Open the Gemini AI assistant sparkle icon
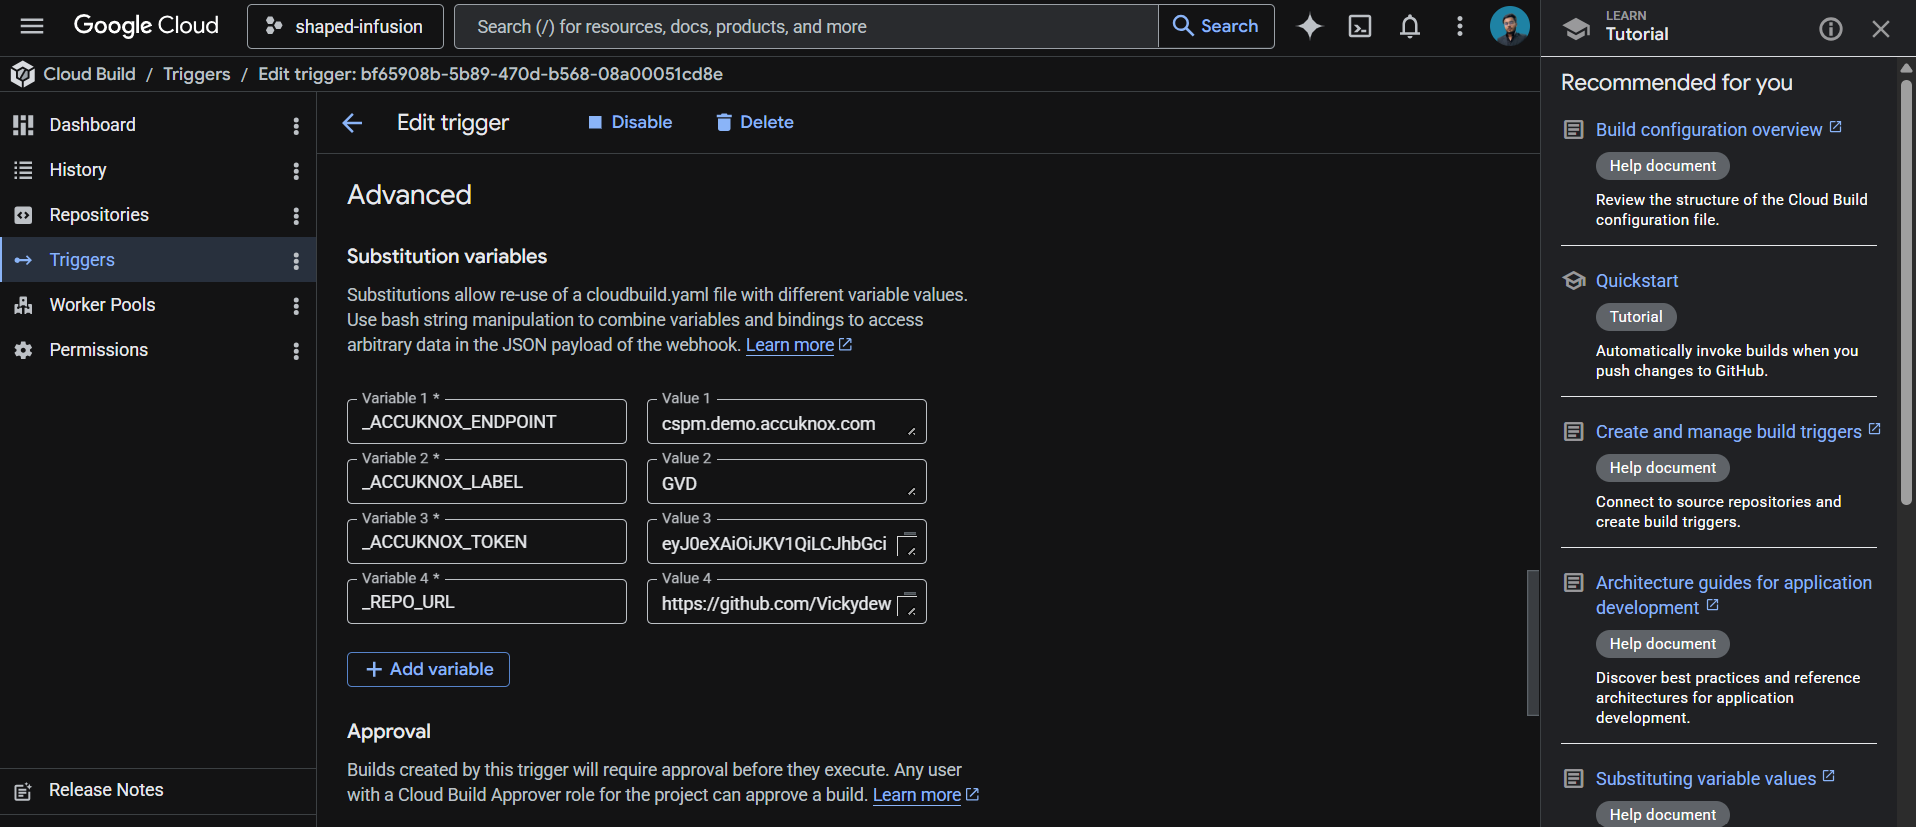The image size is (1916, 827). coord(1309,26)
